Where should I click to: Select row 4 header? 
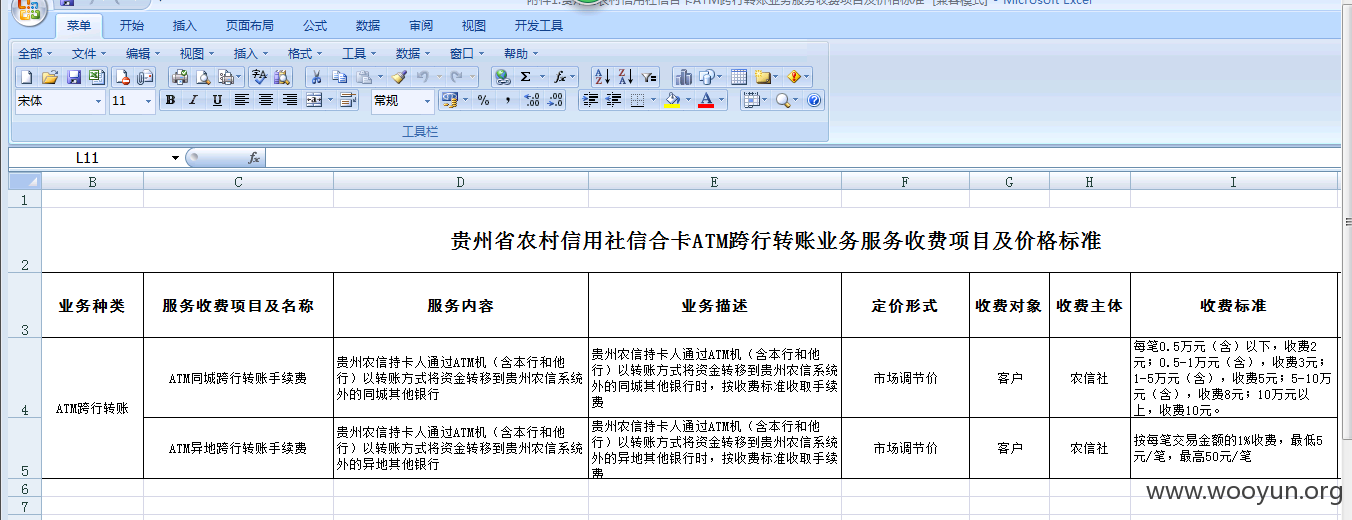(x=24, y=378)
